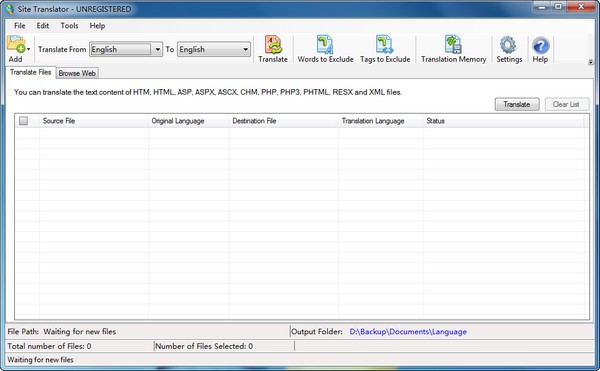
Task: Switch to the Browse Web tab
Action: click(77, 73)
